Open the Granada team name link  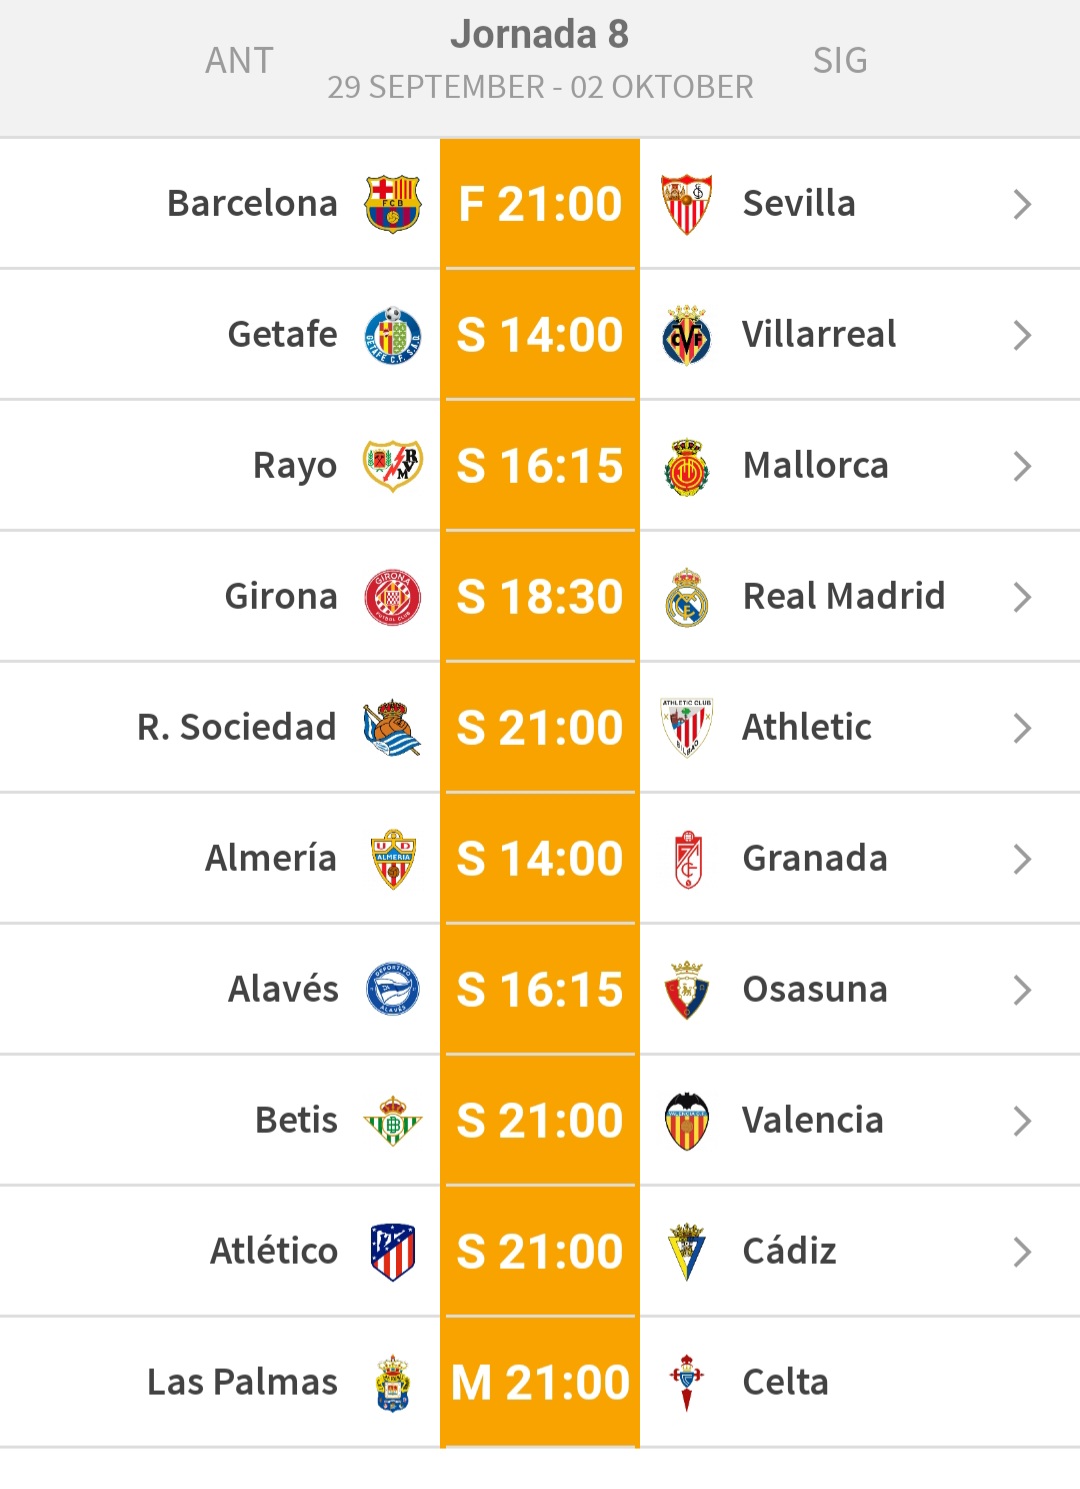(x=815, y=858)
